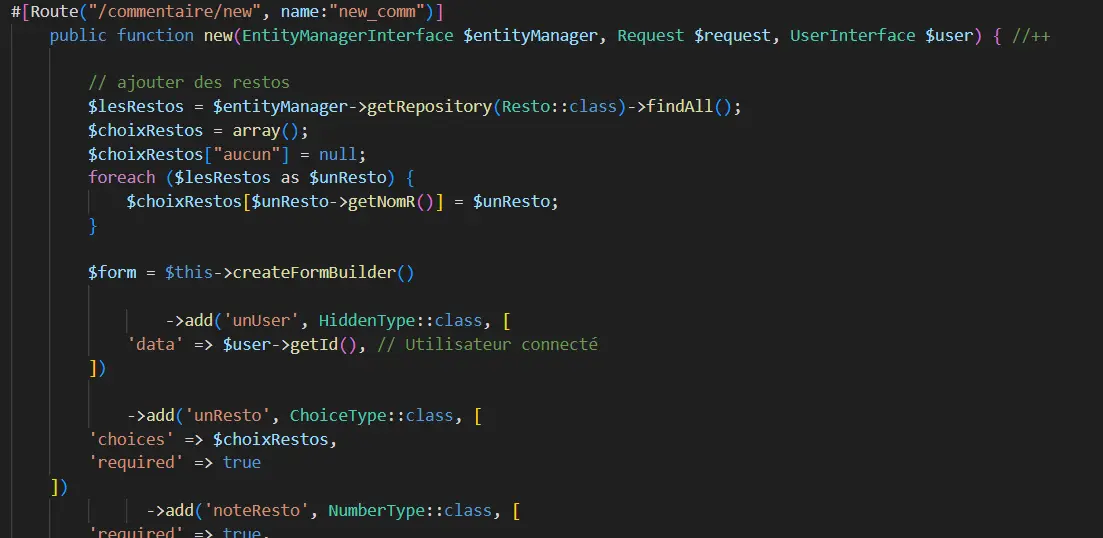Click the "public" keyword
Image resolution: width=1103 pixels, height=538 pixels.
click(79, 36)
